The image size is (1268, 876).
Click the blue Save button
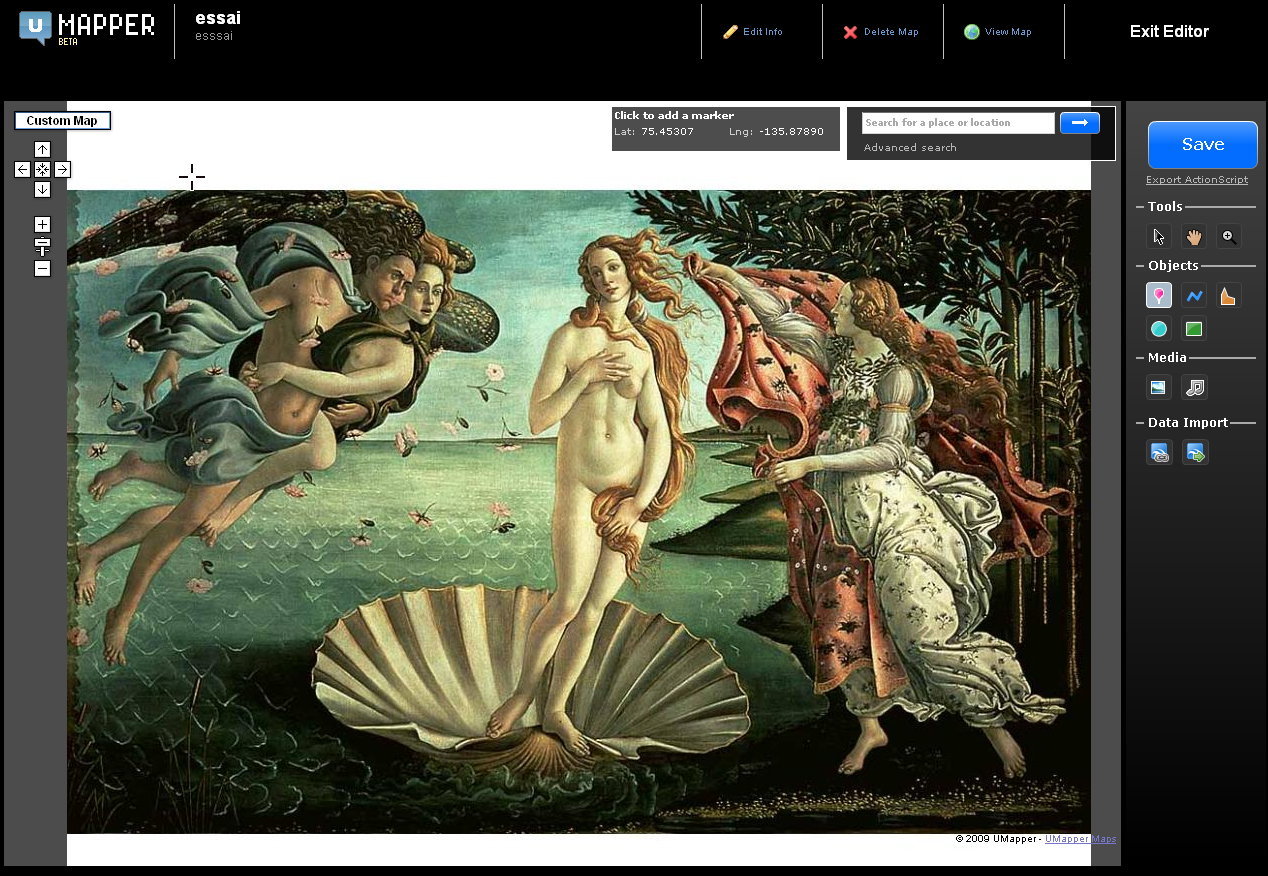[1203, 145]
